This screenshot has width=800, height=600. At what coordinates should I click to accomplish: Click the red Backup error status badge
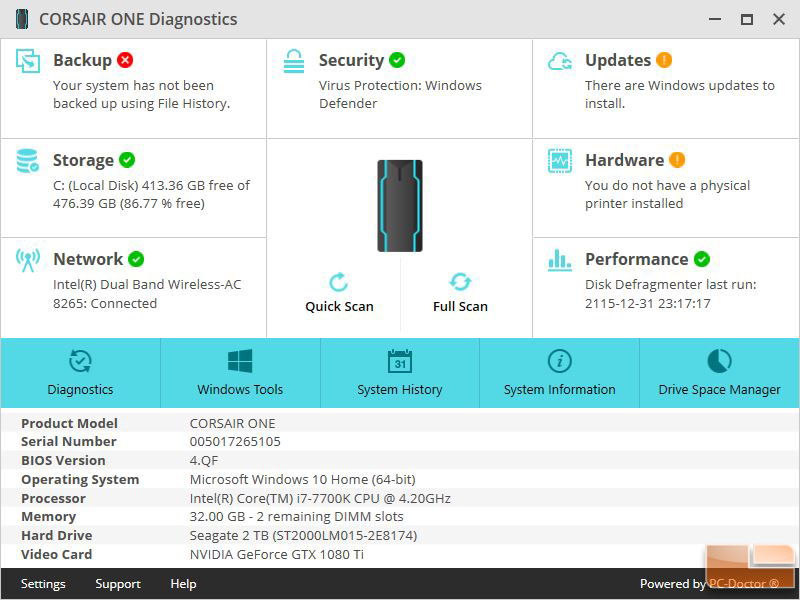[x=125, y=60]
